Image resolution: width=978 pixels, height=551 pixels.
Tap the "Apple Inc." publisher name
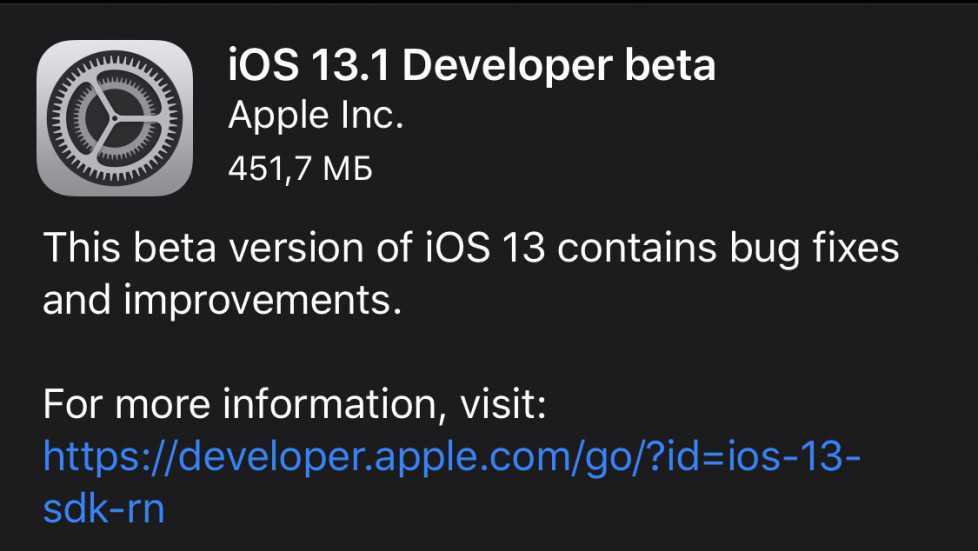[316, 117]
